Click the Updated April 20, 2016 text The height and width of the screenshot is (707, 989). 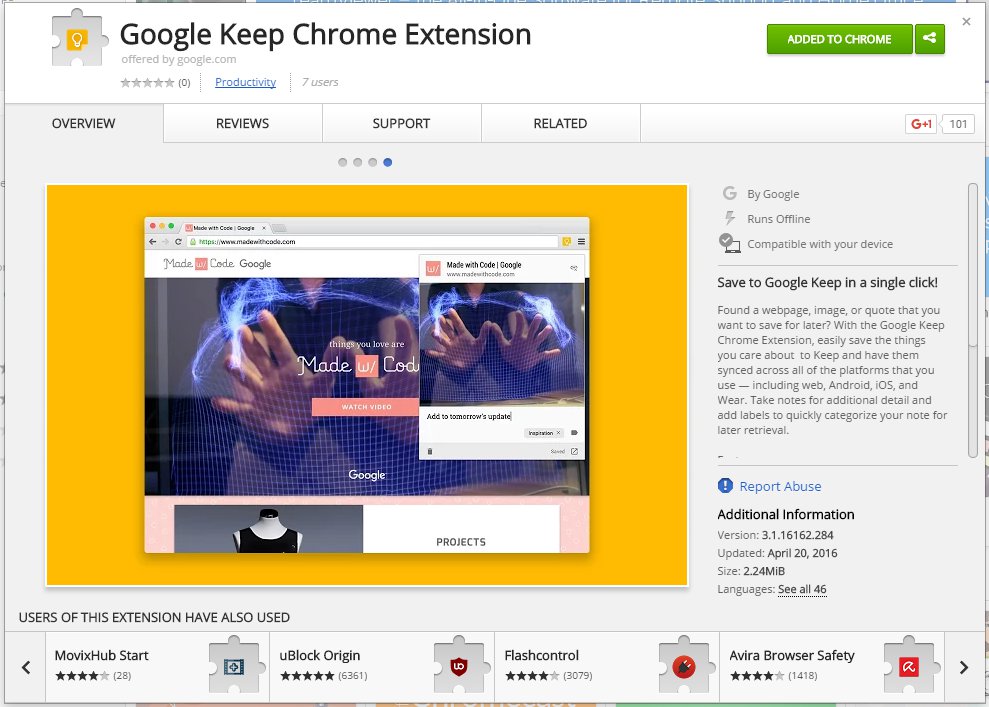[777, 553]
